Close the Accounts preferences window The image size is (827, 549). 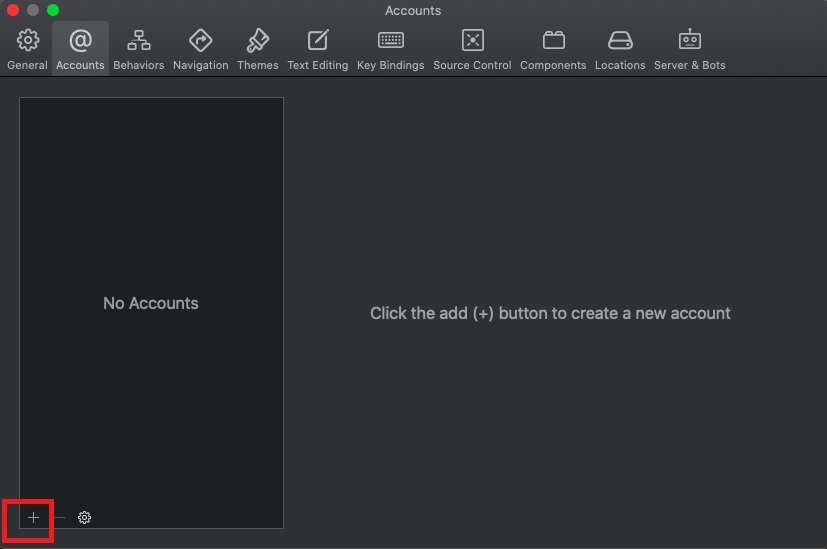13,10
